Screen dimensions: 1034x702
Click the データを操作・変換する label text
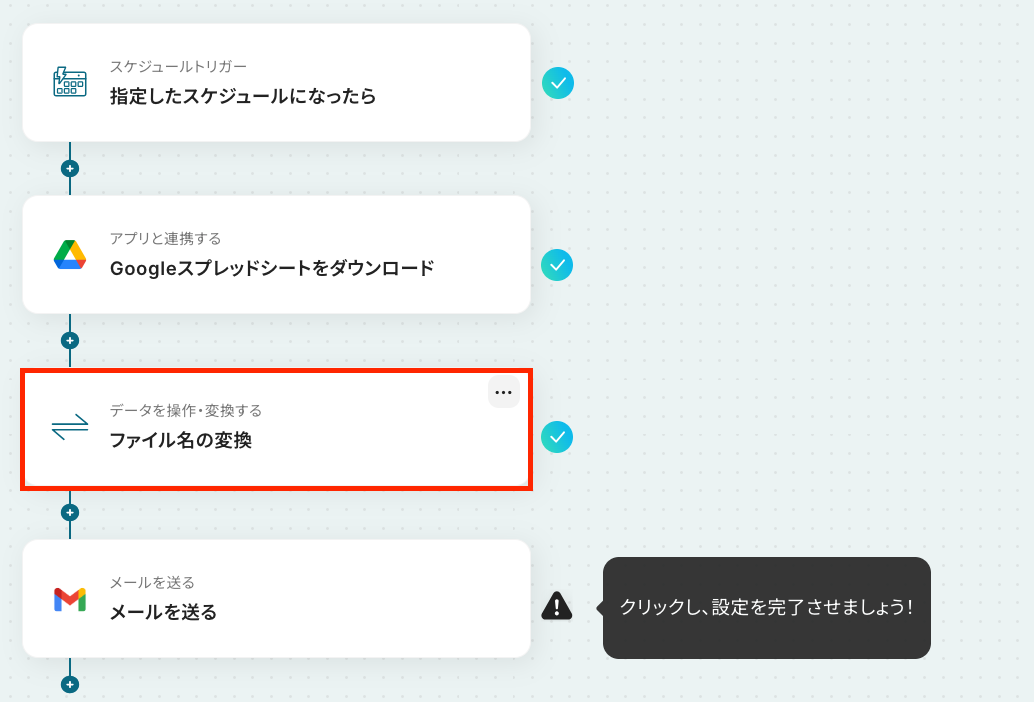pyautogui.click(x=186, y=411)
